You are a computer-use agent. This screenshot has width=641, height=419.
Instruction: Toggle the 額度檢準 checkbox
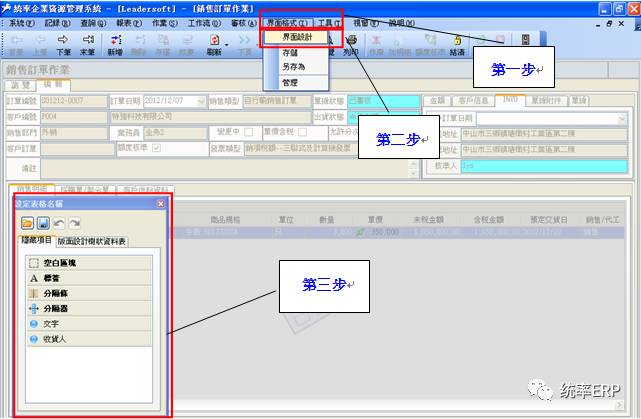pos(154,147)
